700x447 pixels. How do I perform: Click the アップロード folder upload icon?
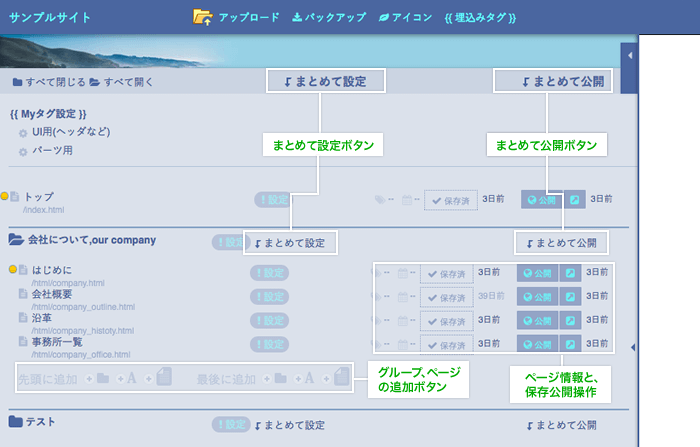pyautogui.click(x=202, y=17)
